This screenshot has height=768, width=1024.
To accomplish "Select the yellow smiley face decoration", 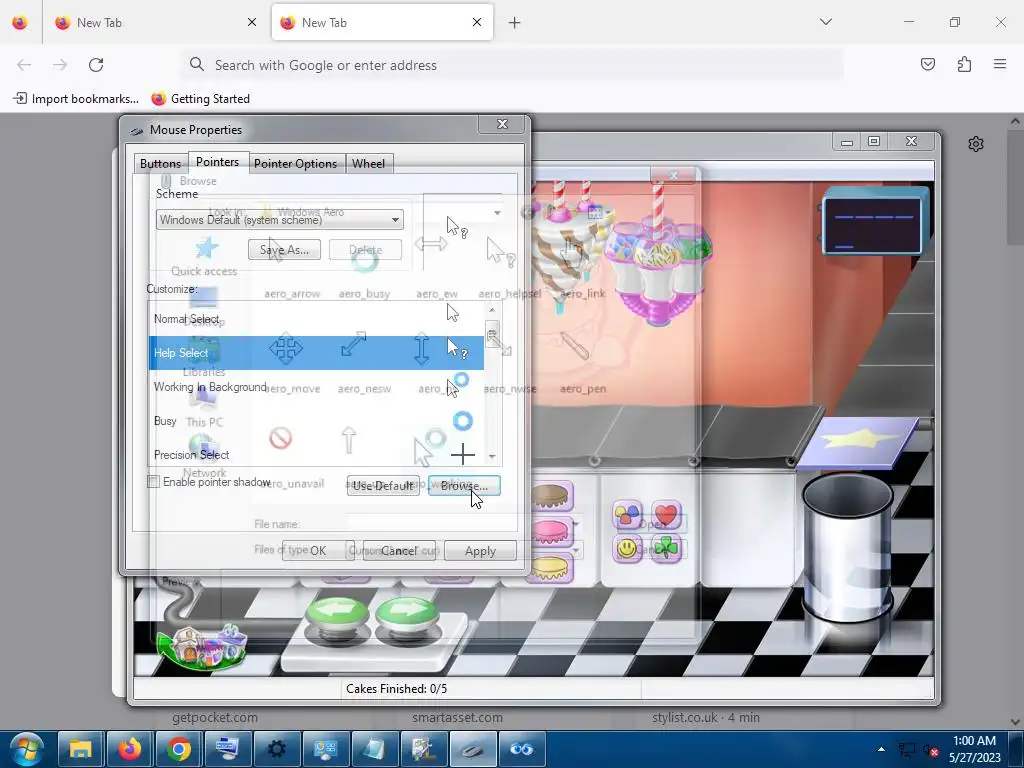I will tap(628, 549).
